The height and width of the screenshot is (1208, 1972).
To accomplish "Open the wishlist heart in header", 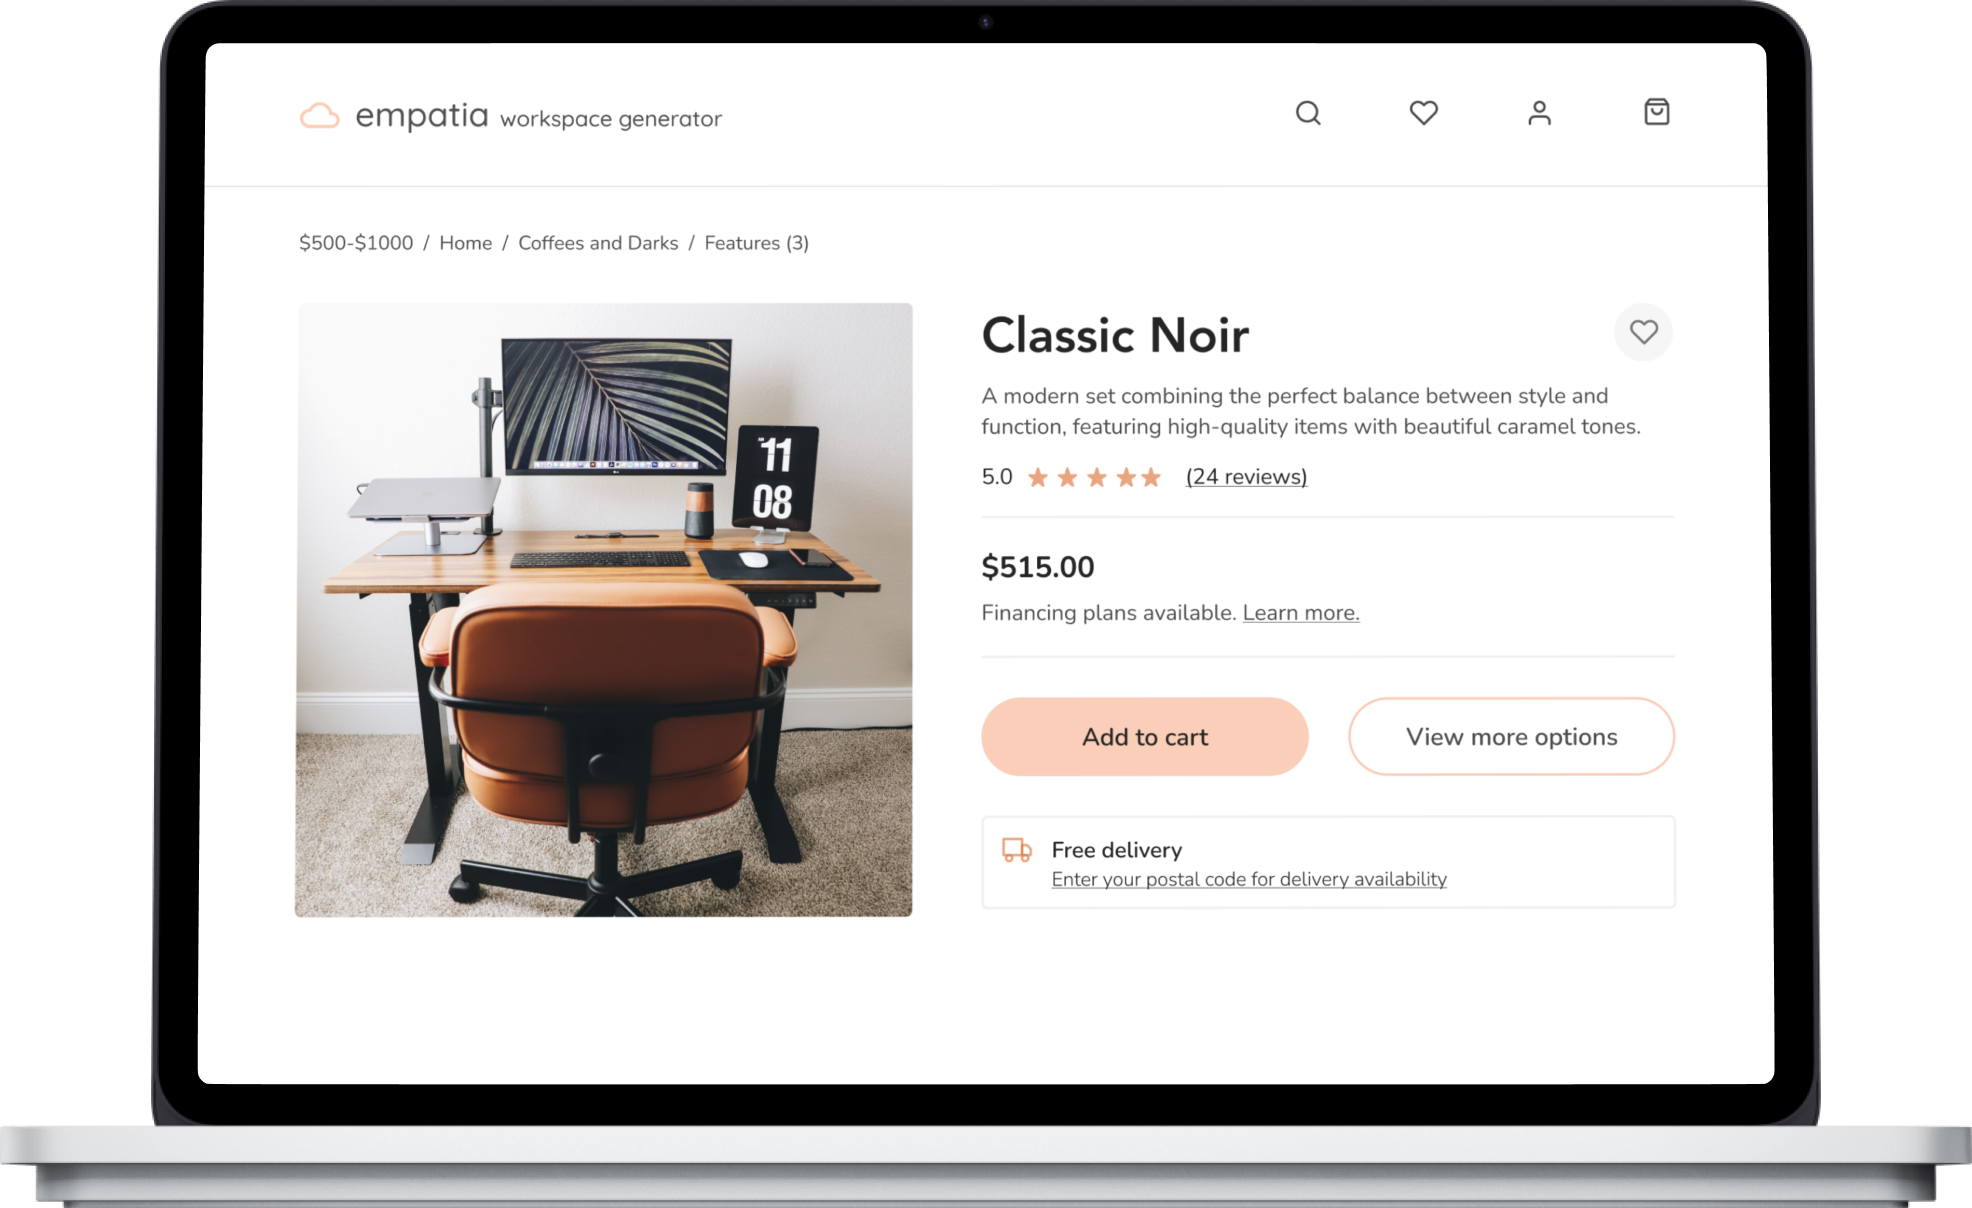I will (x=1424, y=113).
